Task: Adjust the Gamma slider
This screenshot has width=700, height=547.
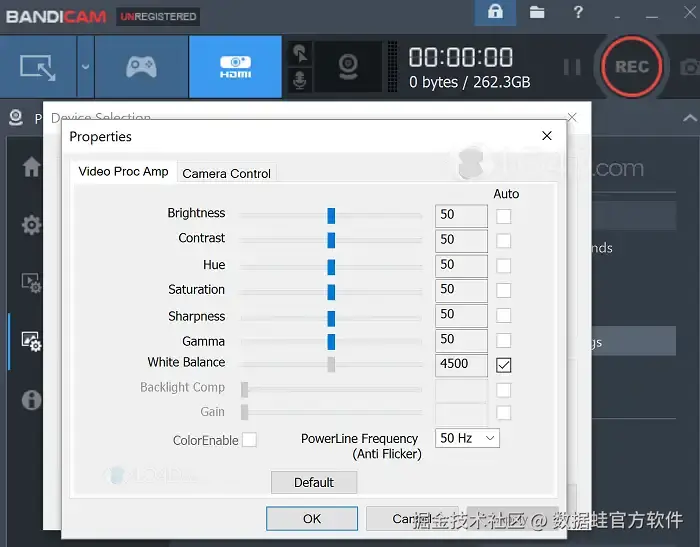Action: click(x=331, y=342)
